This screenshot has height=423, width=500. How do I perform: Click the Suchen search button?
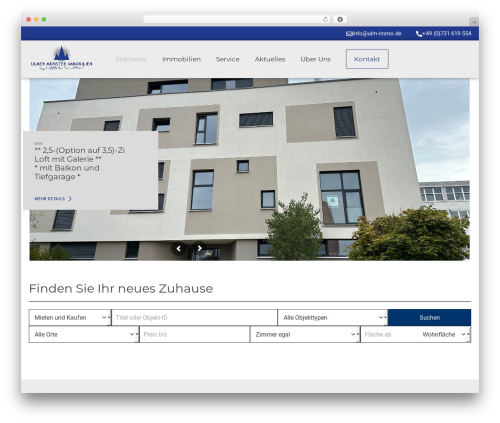(x=429, y=317)
